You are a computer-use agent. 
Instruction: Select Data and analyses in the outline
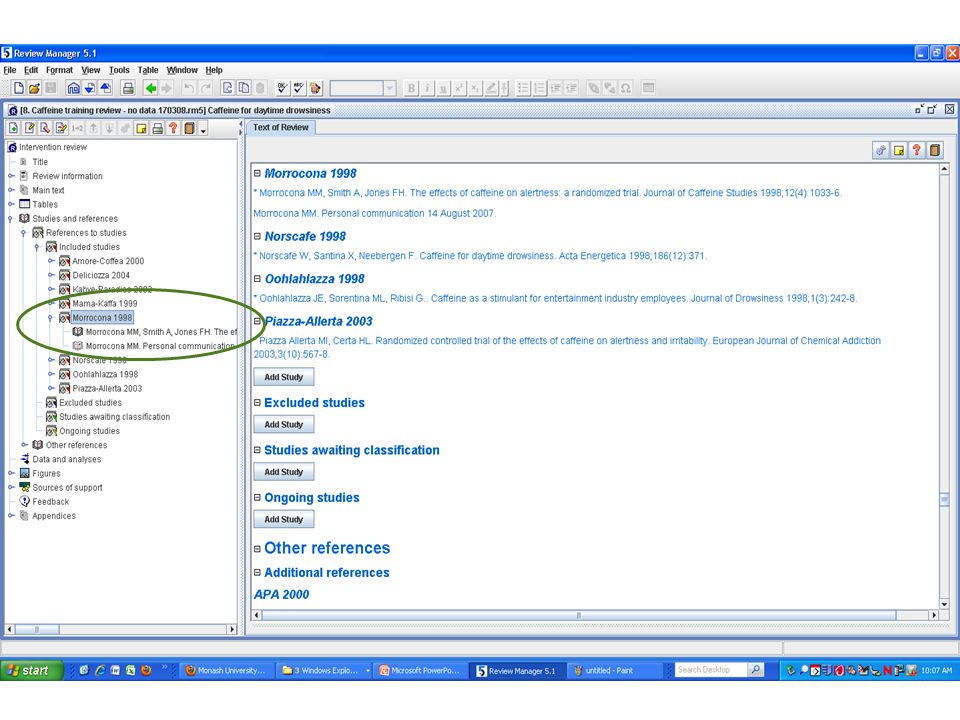click(x=67, y=459)
